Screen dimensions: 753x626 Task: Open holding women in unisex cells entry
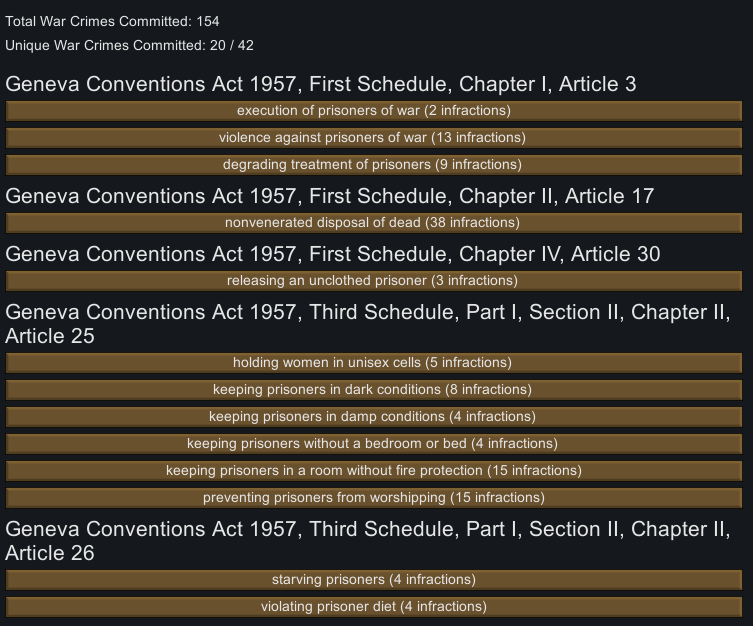[x=374, y=363]
